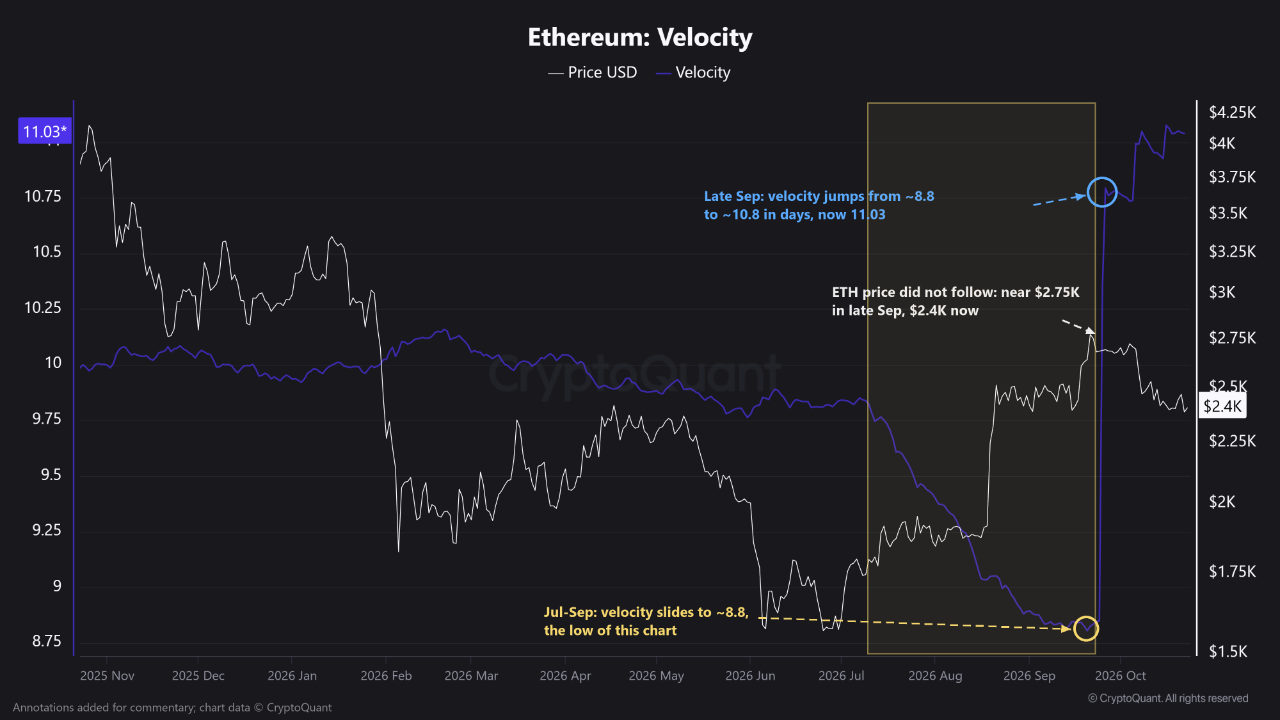Image resolution: width=1280 pixels, height=720 pixels.
Task: Click the Ethereum: Velocity chart title
Action: point(640,38)
